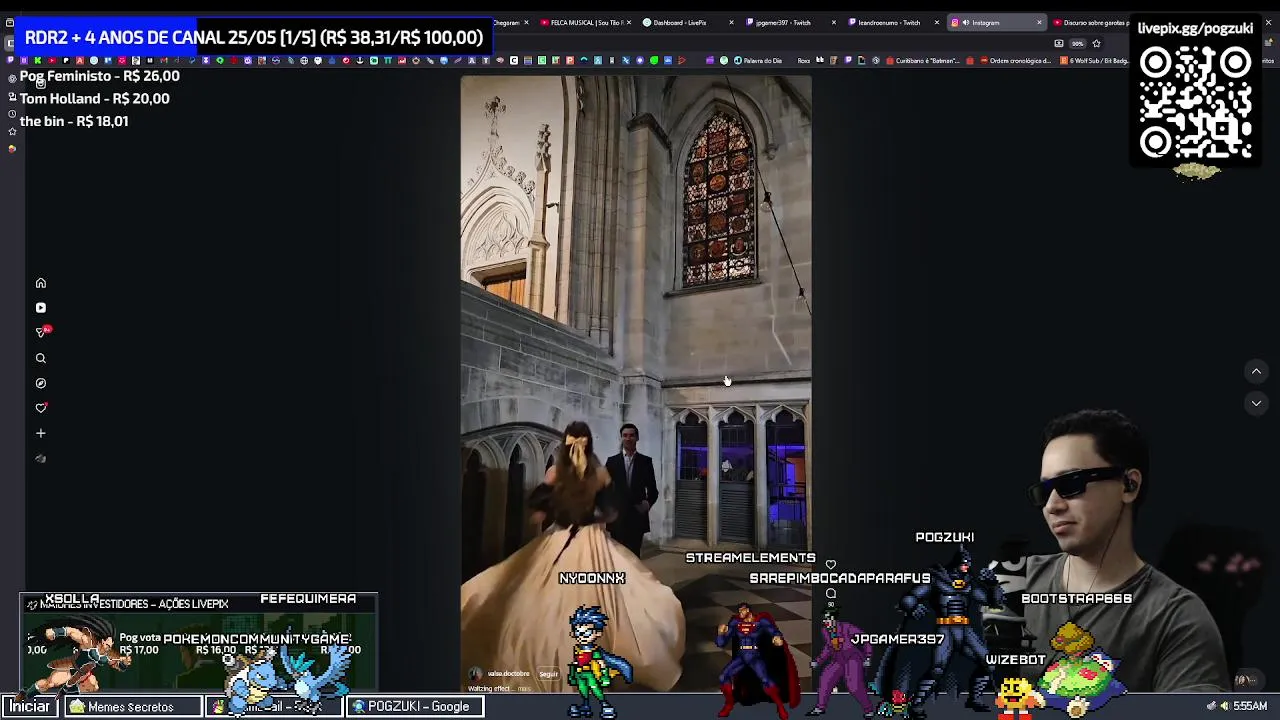Viewport: 1280px width, 720px height.
Task: Open the valsa.doctobre profile name
Action: pyautogui.click(x=508, y=674)
